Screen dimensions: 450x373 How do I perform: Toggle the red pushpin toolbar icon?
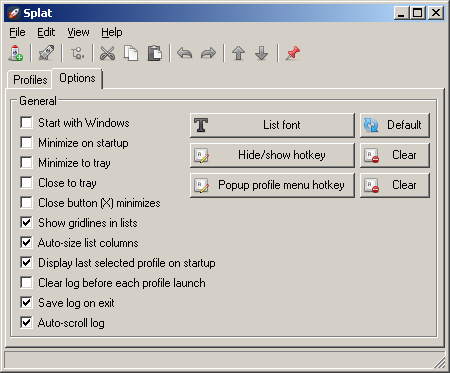(x=293, y=53)
